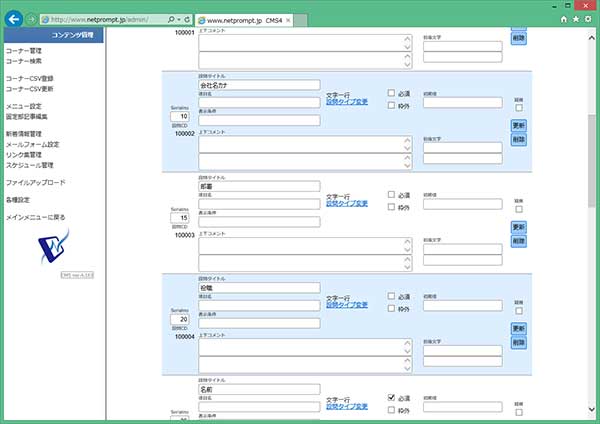Viewport: 600px width, 424px height.
Task: Click the favorites star icon
Action: 578,18
